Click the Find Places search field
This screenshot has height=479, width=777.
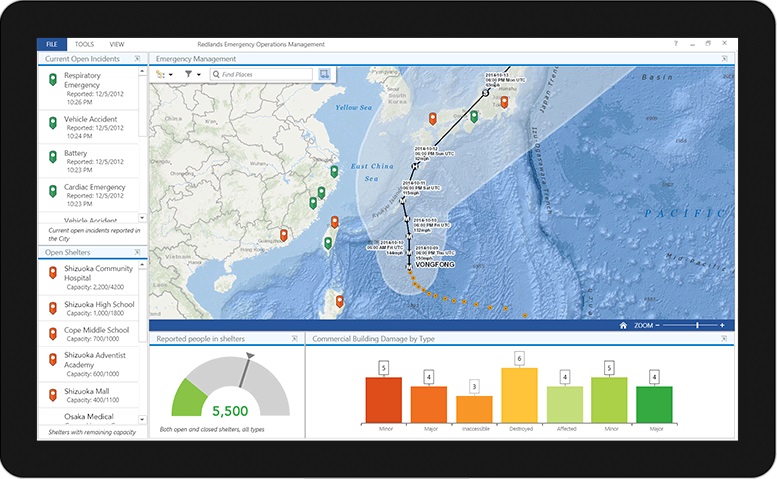(261, 74)
